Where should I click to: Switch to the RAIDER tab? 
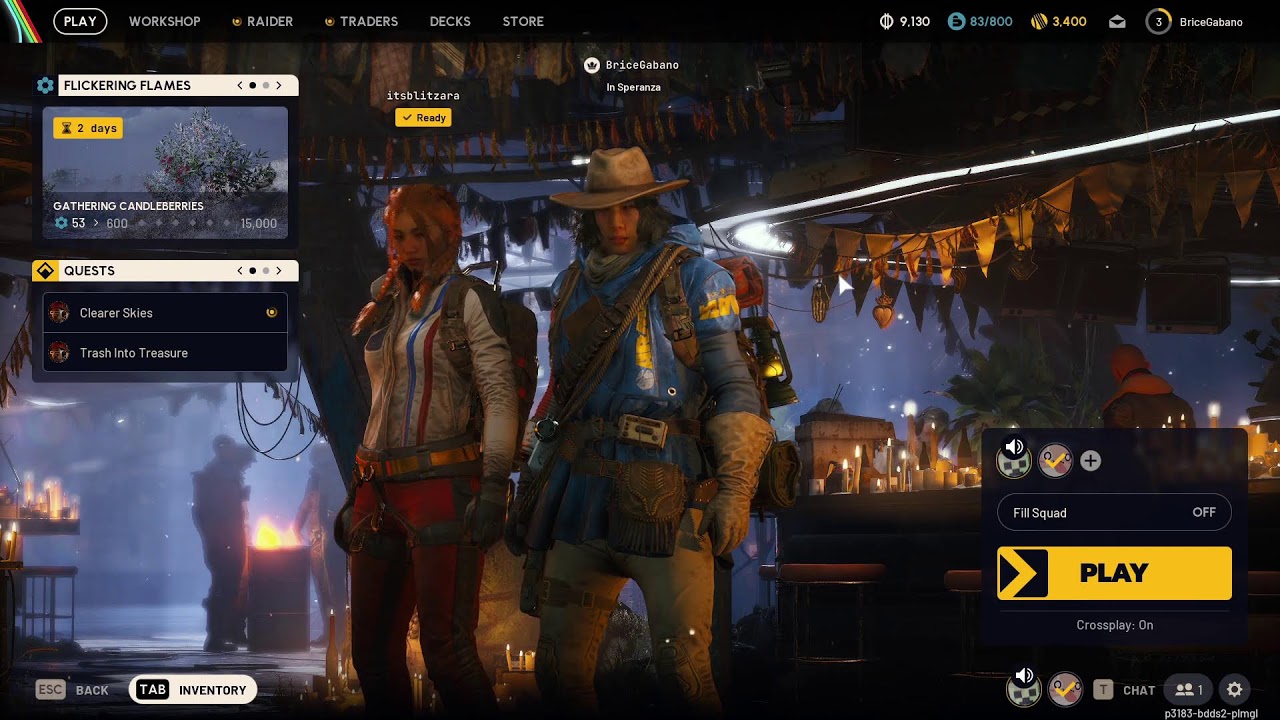pos(270,21)
